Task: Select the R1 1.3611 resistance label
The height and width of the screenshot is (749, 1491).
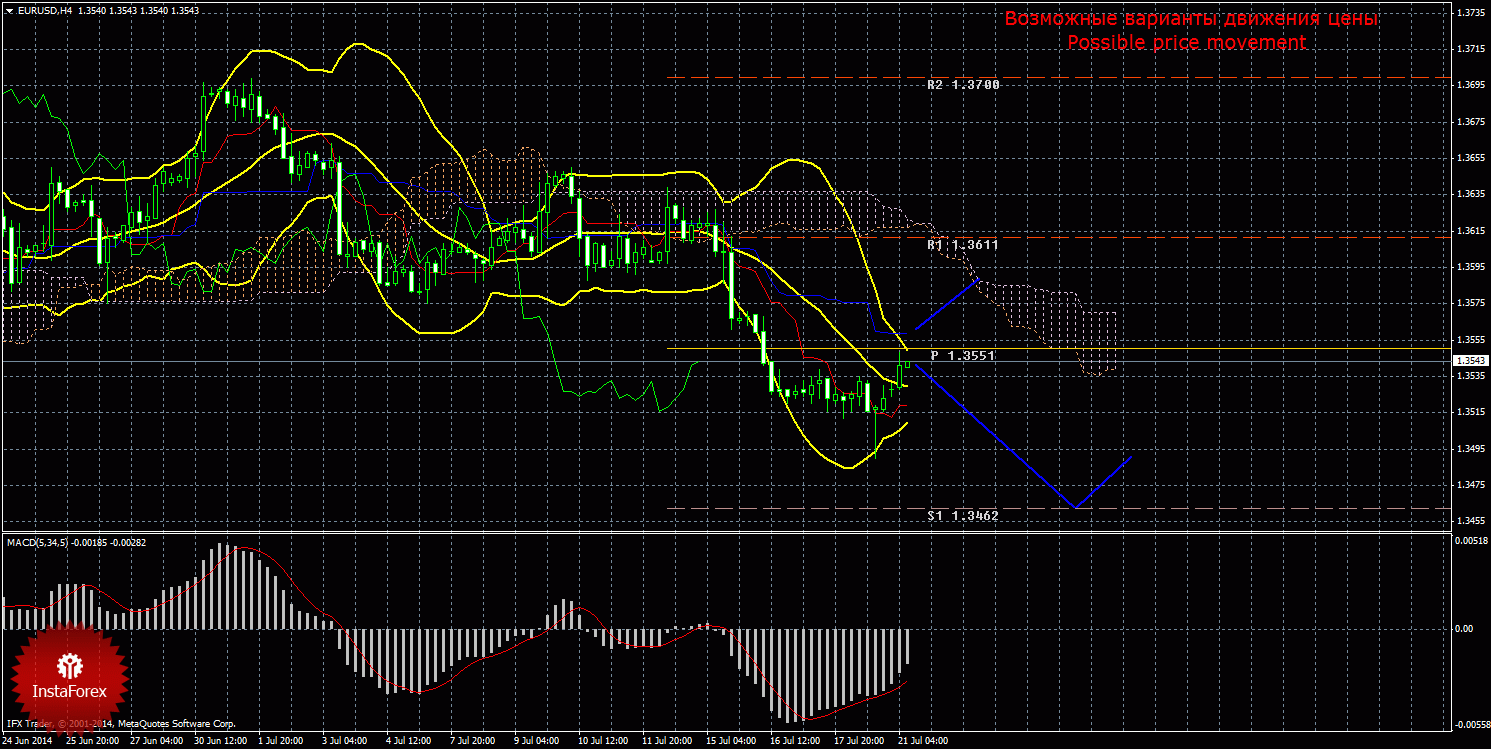Action: (962, 244)
